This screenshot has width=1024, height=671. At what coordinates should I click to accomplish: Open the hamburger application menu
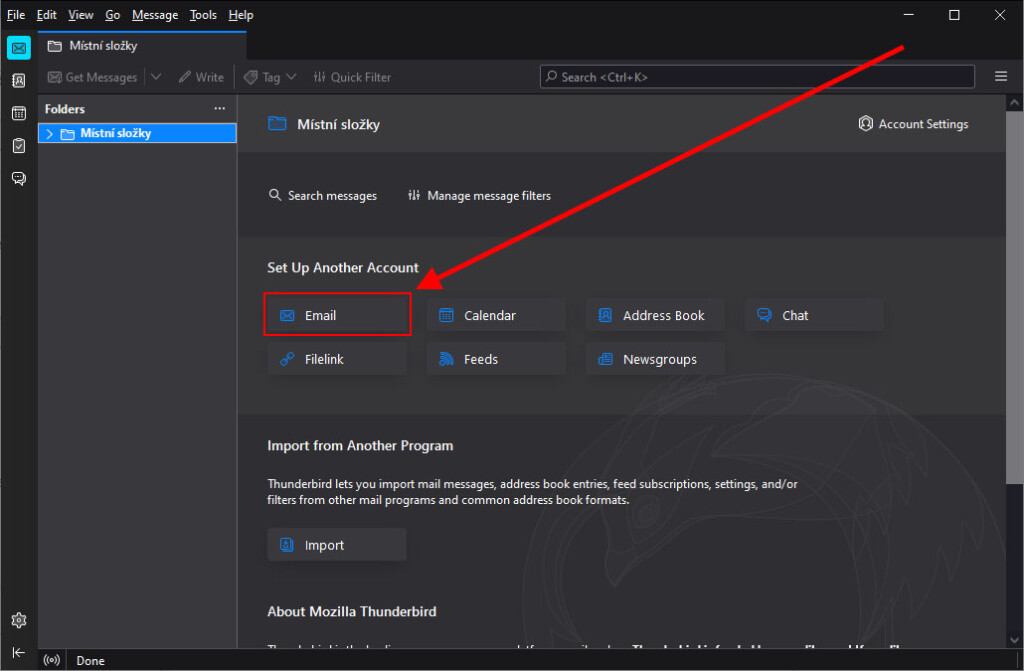click(x=1001, y=77)
